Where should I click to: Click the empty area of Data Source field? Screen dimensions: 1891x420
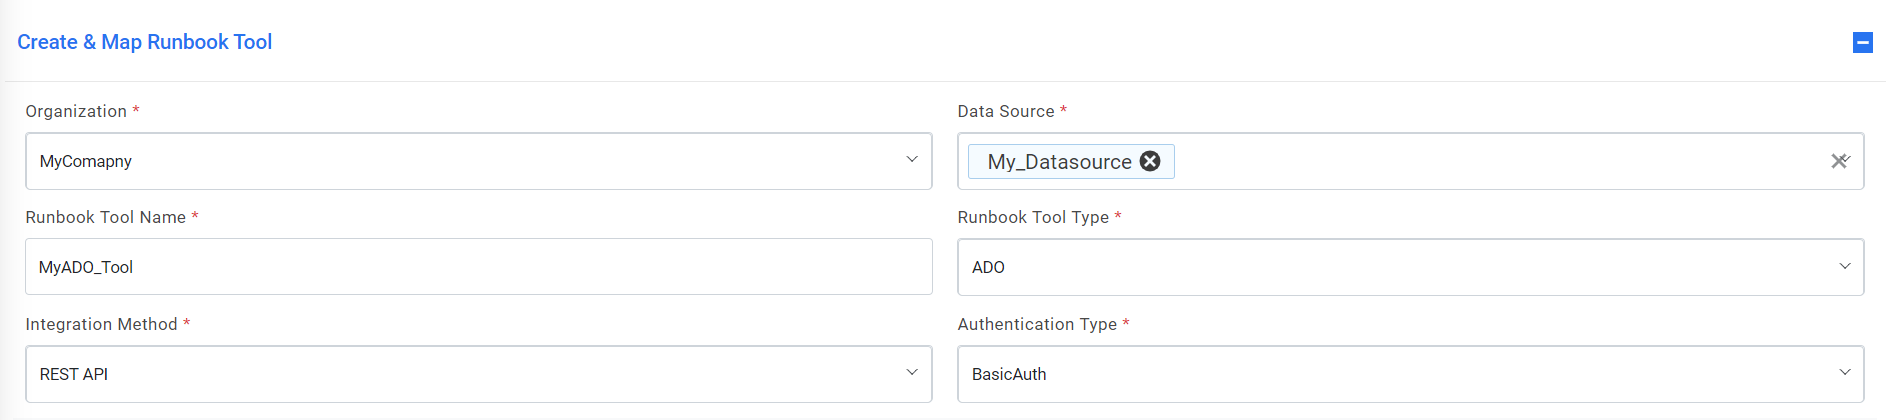pyautogui.click(x=1500, y=161)
